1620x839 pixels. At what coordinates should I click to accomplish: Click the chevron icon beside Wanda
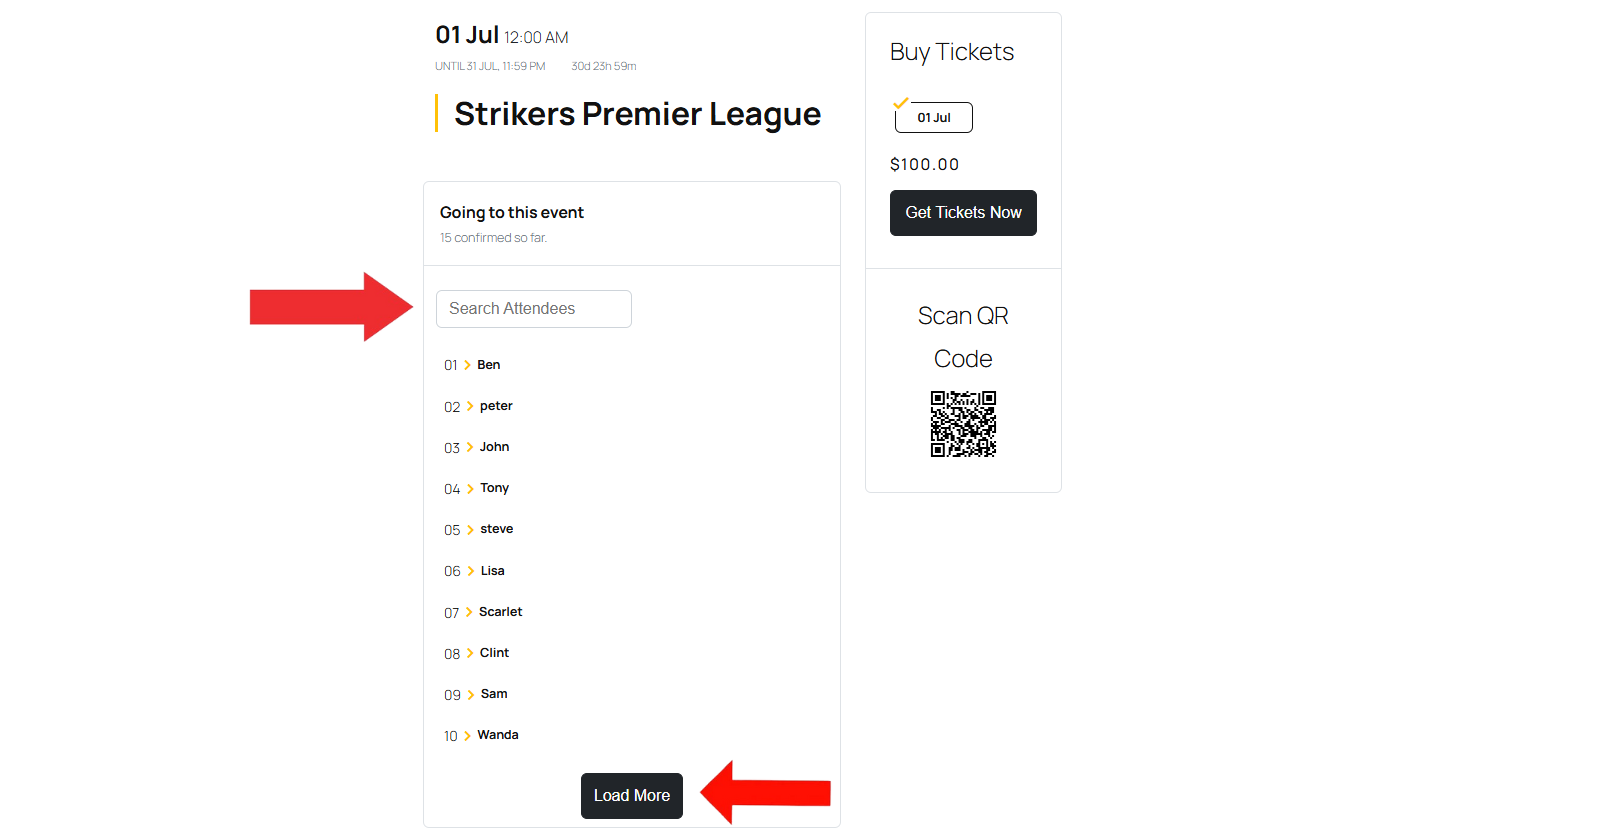tap(467, 736)
